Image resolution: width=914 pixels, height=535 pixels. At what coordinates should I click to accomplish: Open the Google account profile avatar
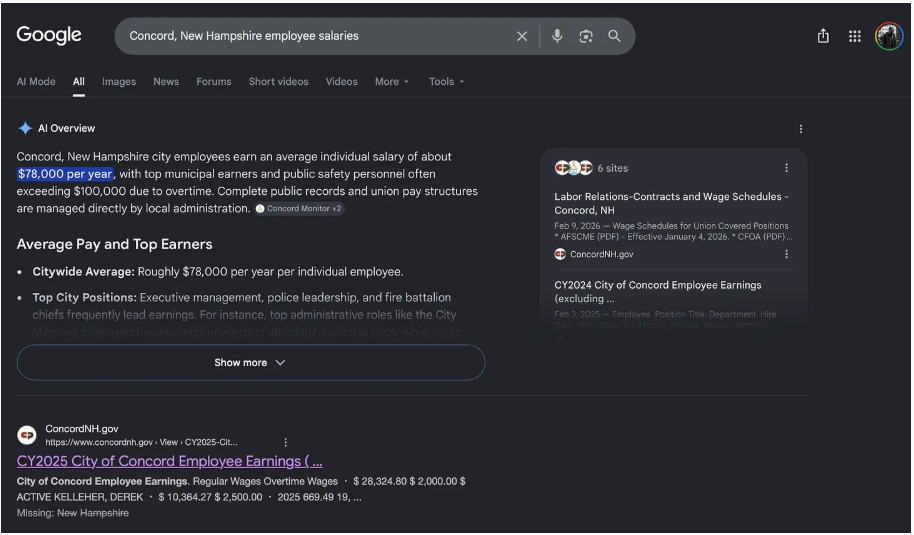(889, 36)
